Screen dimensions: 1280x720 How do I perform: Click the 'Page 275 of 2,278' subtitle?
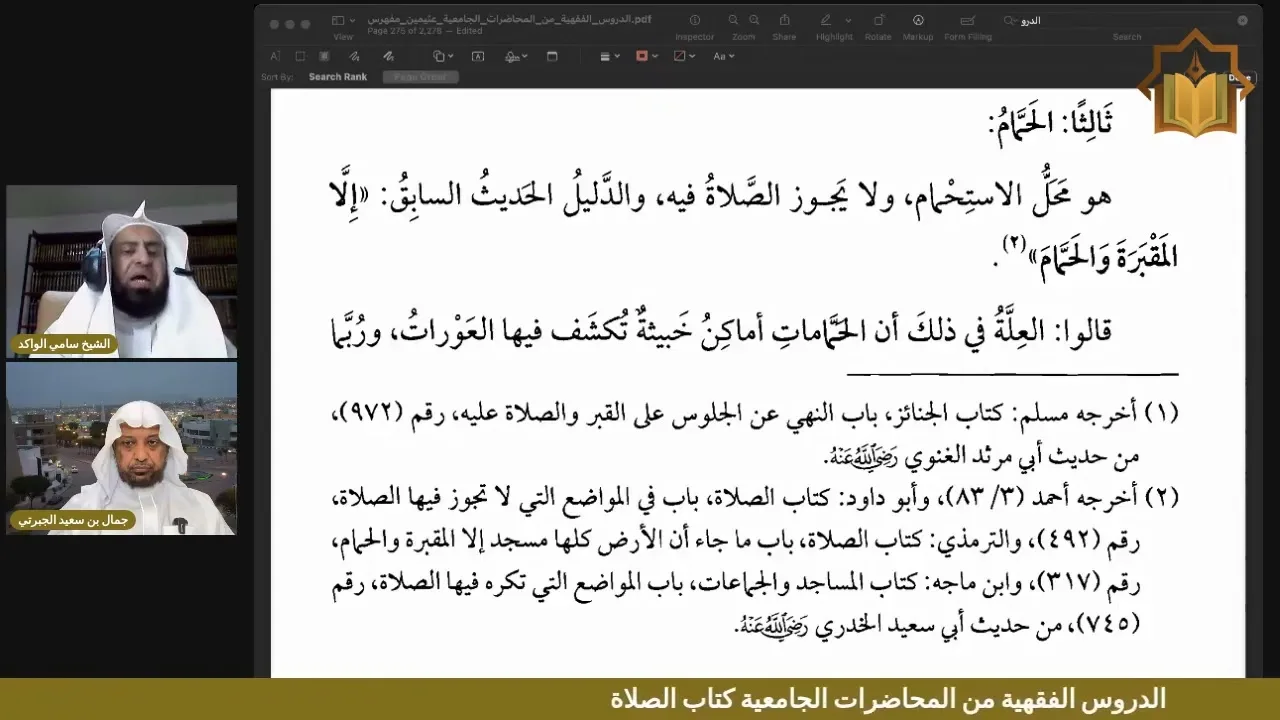(403, 31)
